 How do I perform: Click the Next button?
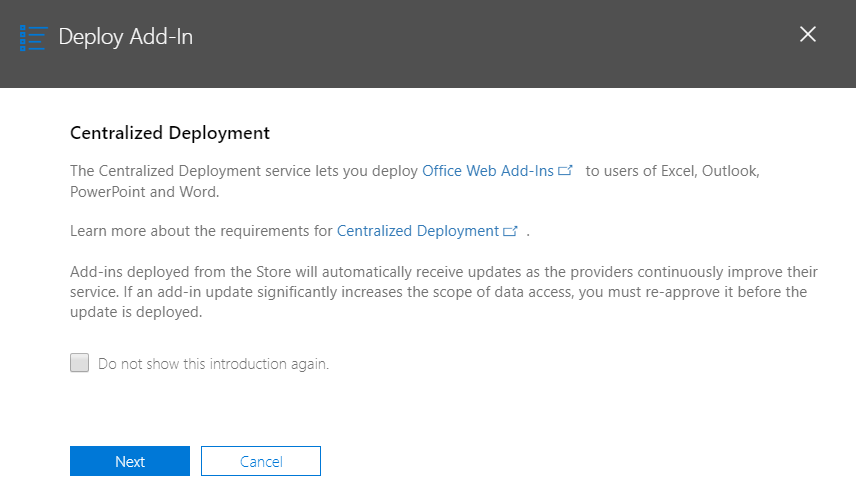pos(130,461)
